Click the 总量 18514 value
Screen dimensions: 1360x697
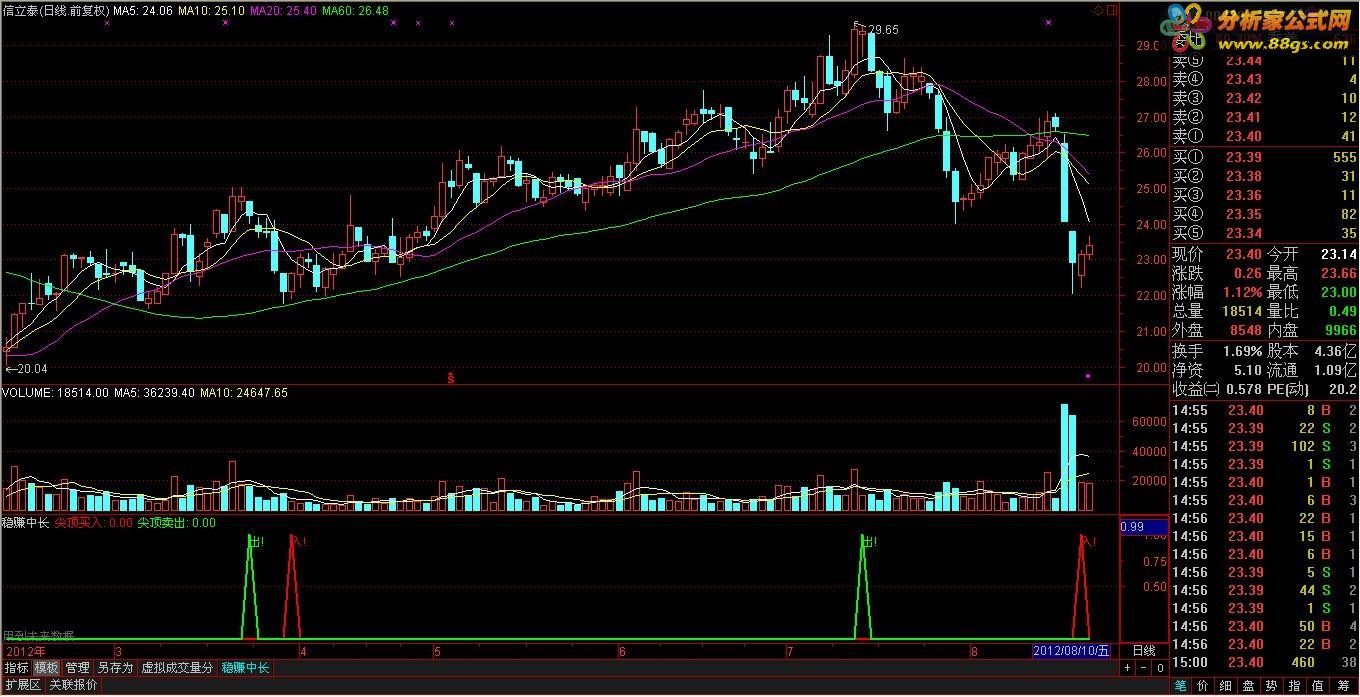pos(1242,311)
